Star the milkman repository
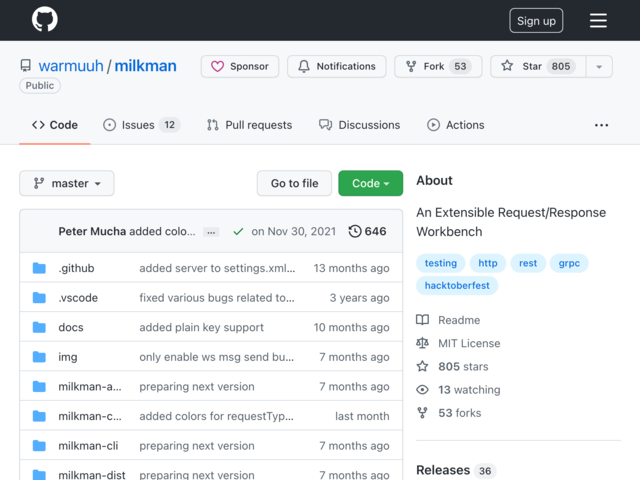 coord(538,66)
